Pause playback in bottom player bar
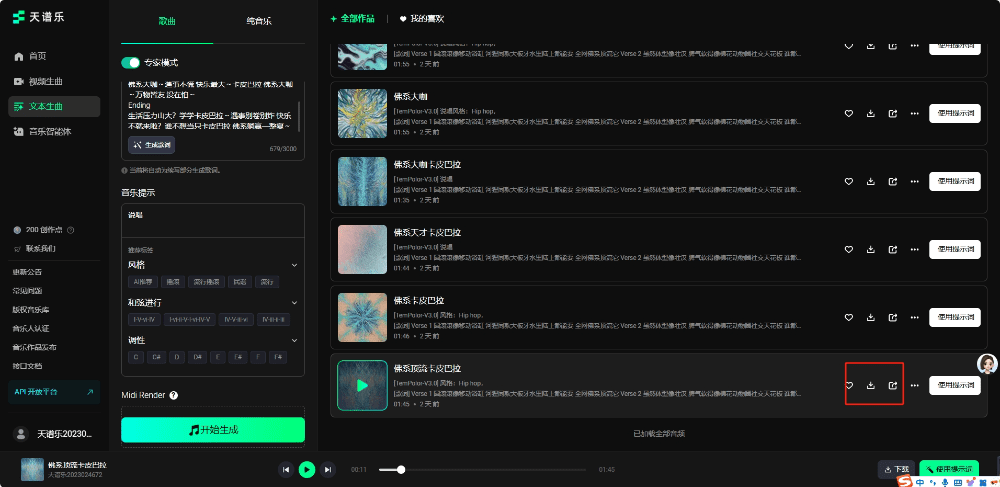Screen dimensions: 1000x487 coord(307,469)
